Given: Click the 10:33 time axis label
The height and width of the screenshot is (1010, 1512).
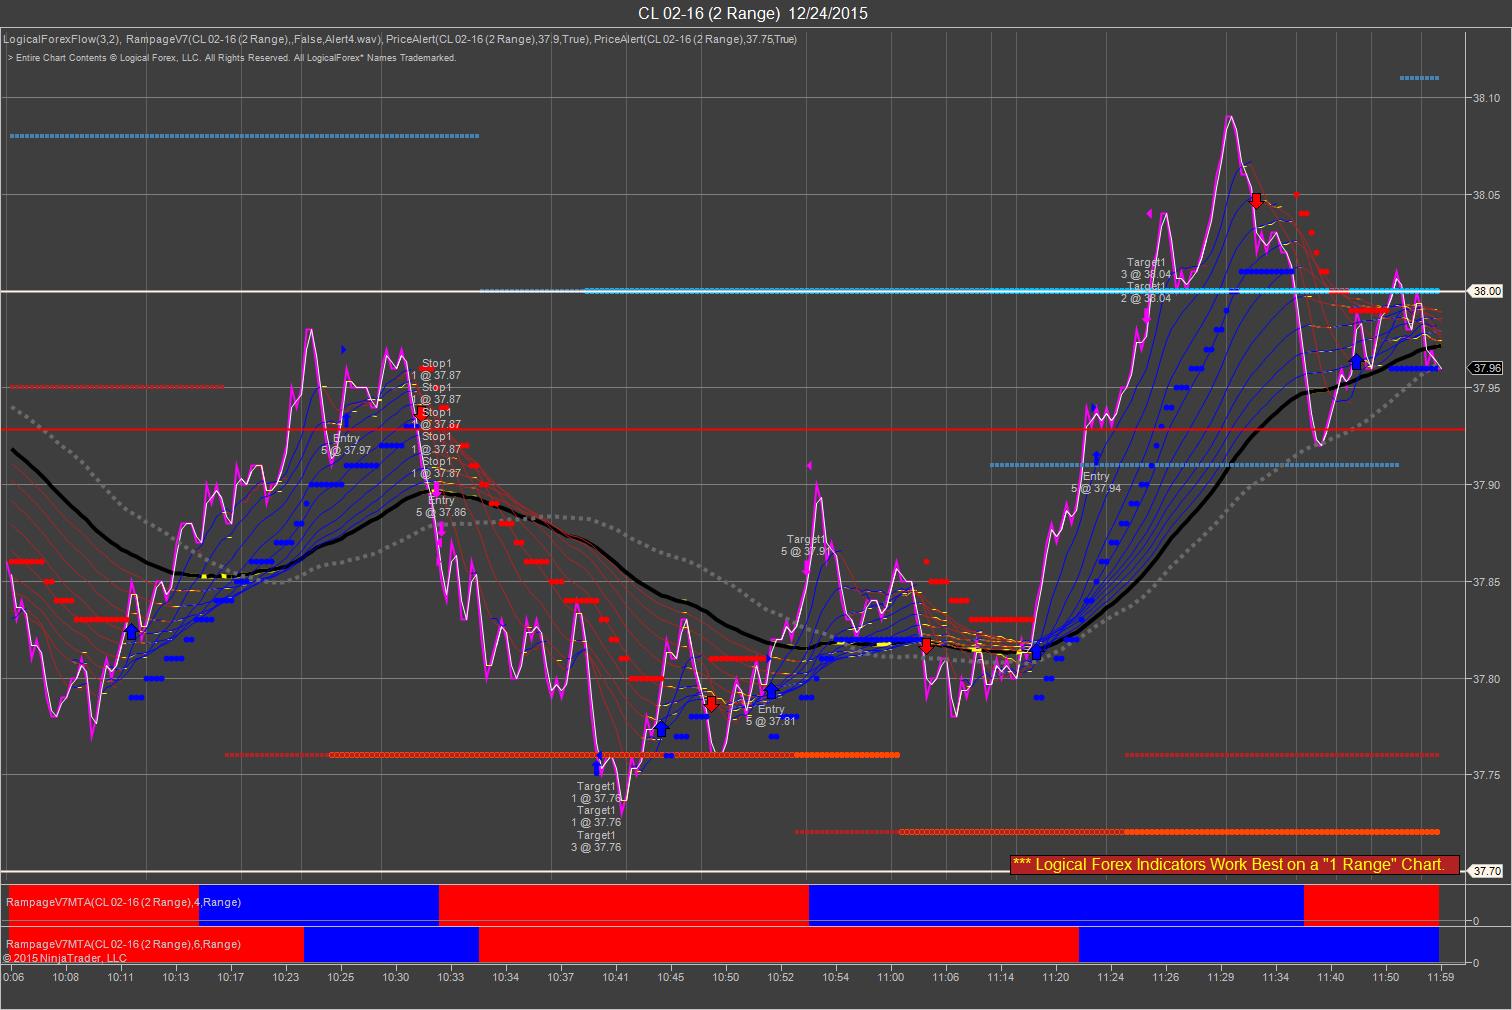Looking at the screenshot, I should coord(450,977).
